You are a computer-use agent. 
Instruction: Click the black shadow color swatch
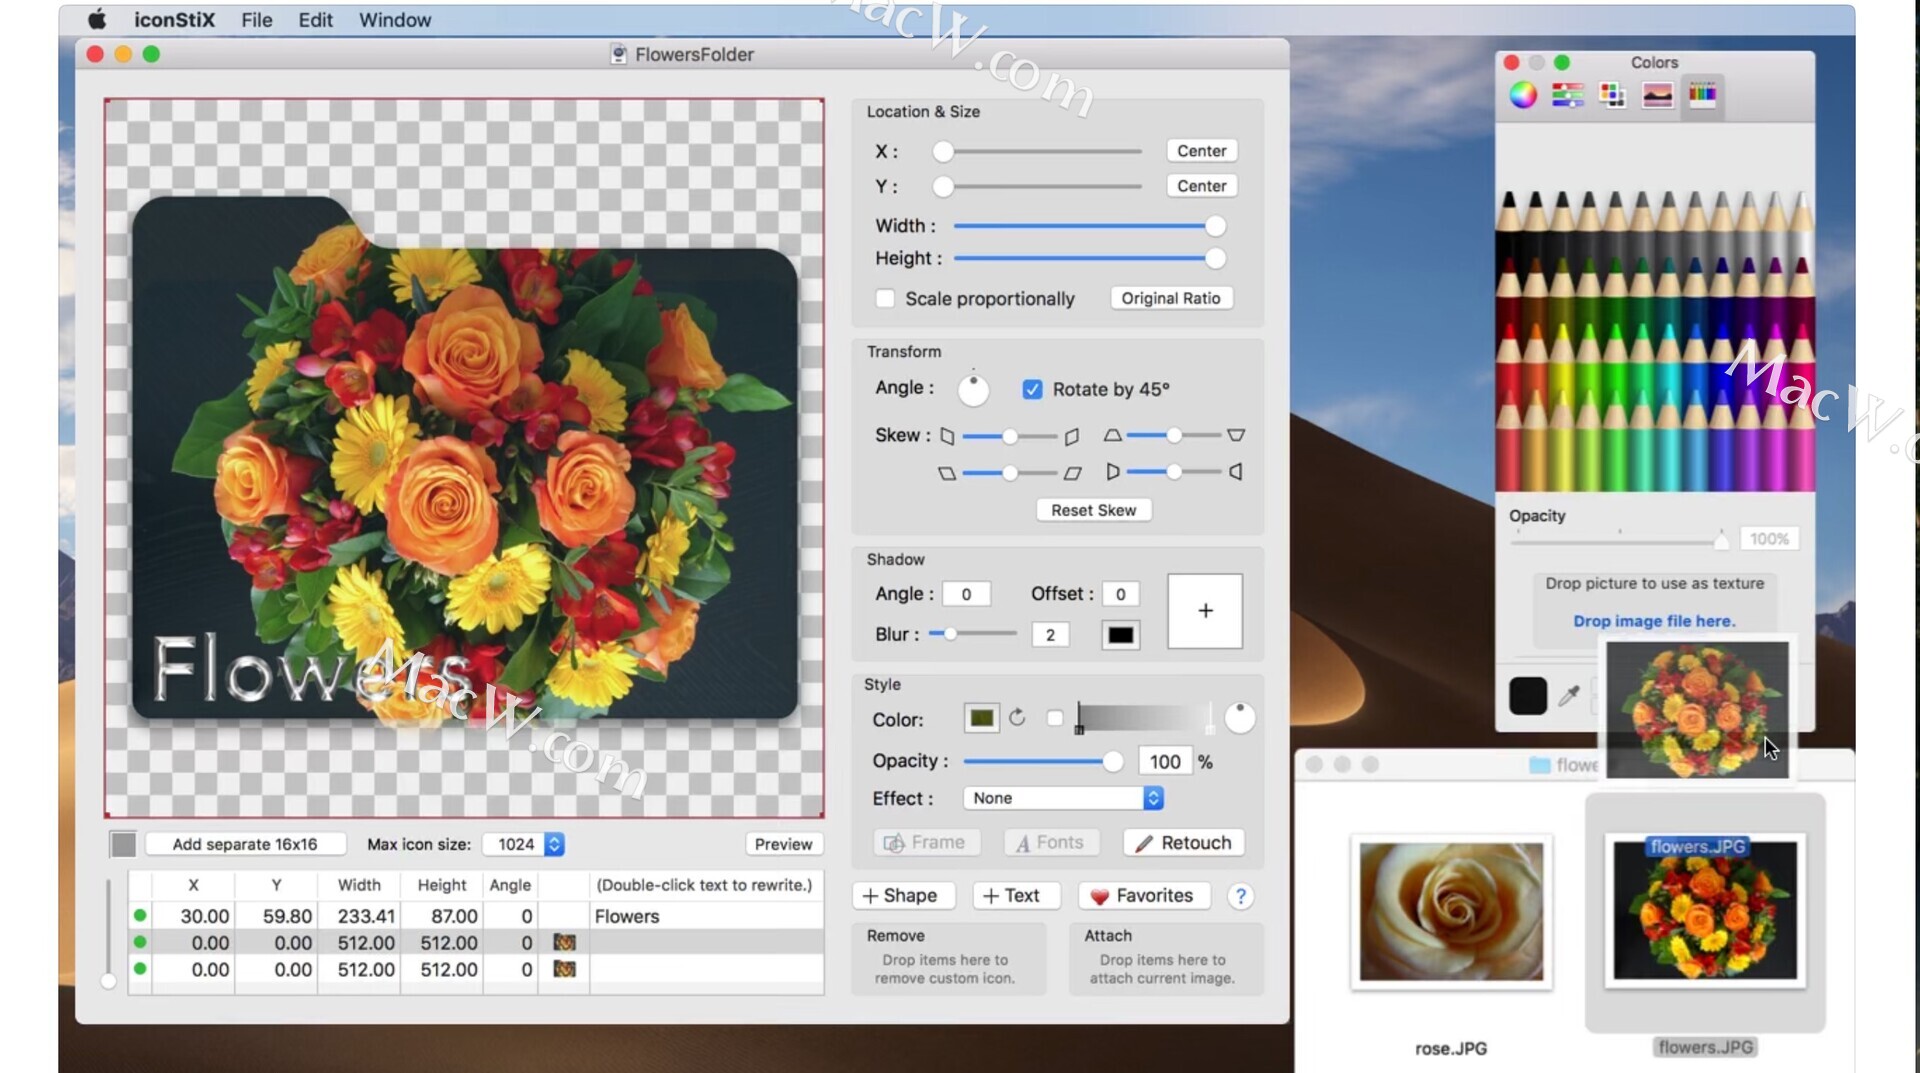pos(1120,635)
